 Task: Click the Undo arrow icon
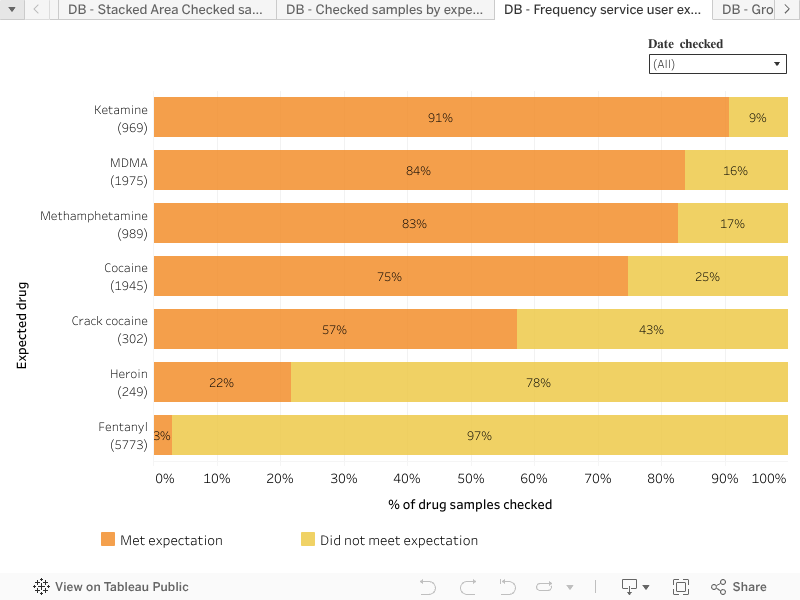point(428,587)
